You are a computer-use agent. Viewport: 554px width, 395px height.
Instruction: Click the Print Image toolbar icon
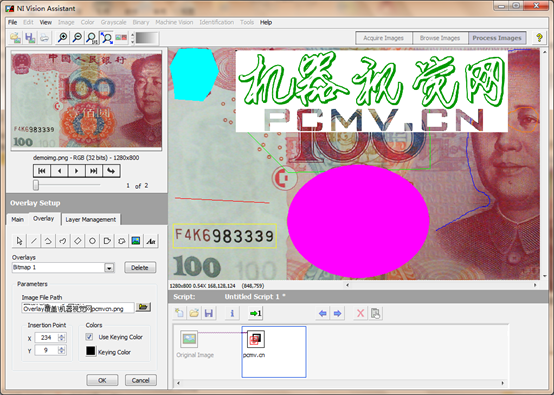point(45,37)
